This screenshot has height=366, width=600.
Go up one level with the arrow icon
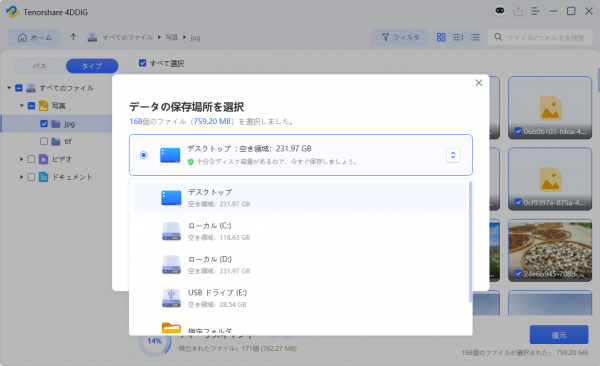[x=73, y=37]
